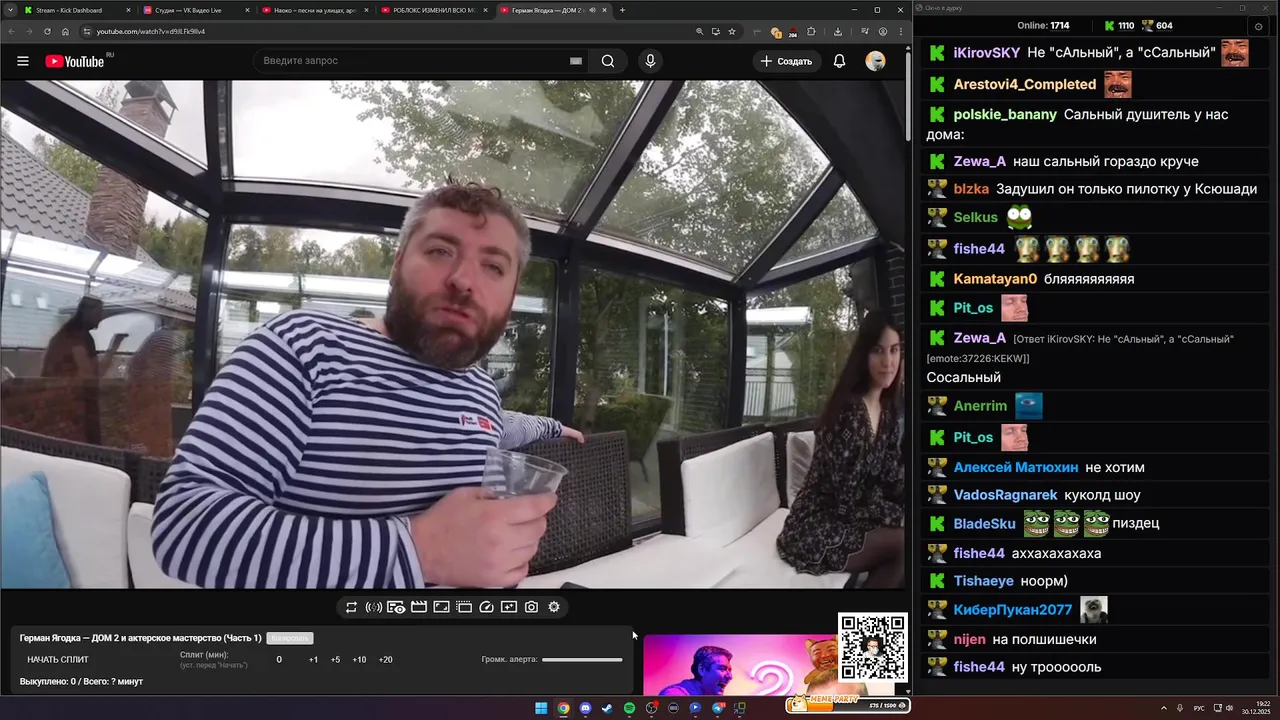Add +5 minutes to split

[335, 660]
